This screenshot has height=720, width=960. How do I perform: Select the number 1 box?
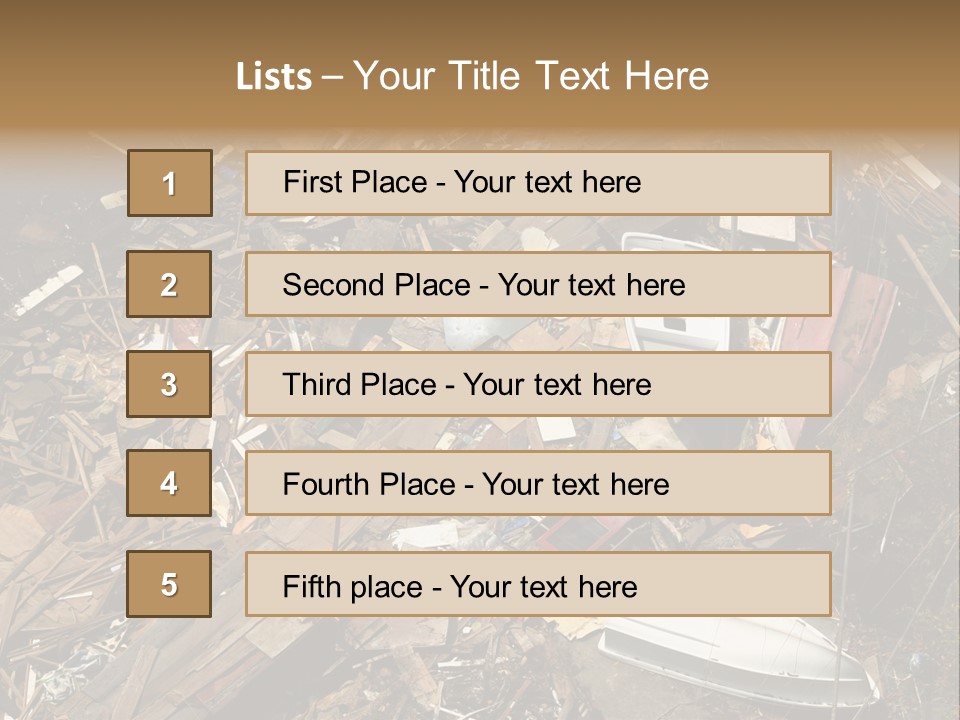click(170, 183)
